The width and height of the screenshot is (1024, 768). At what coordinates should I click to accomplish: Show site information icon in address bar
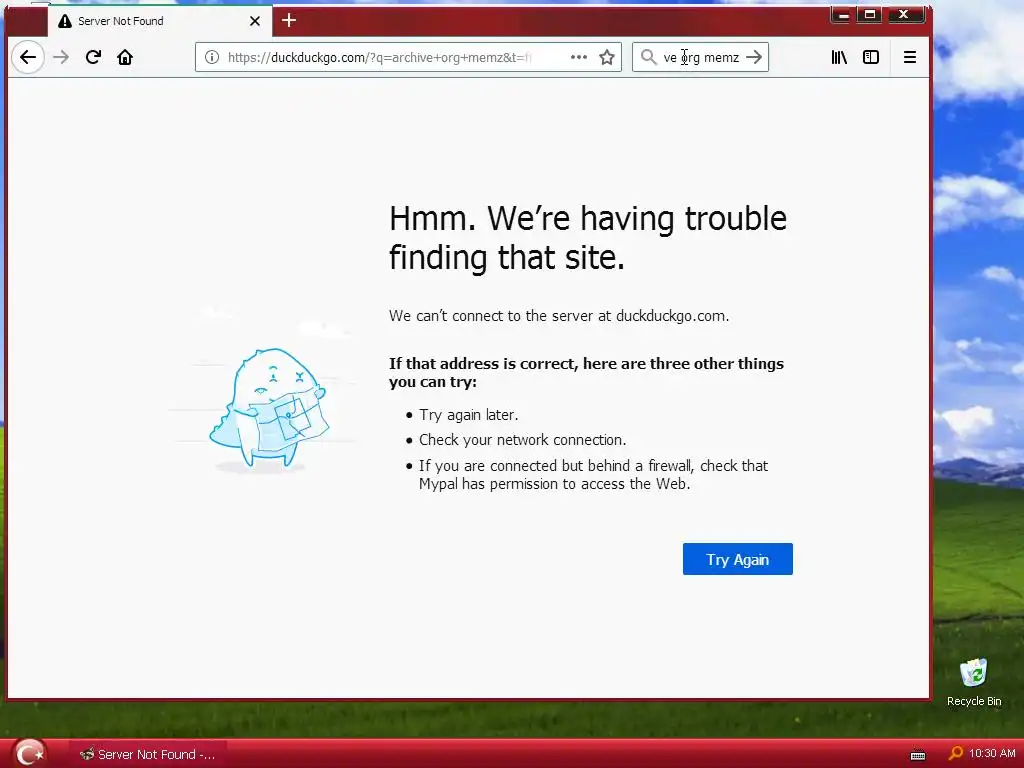(x=212, y=57)
